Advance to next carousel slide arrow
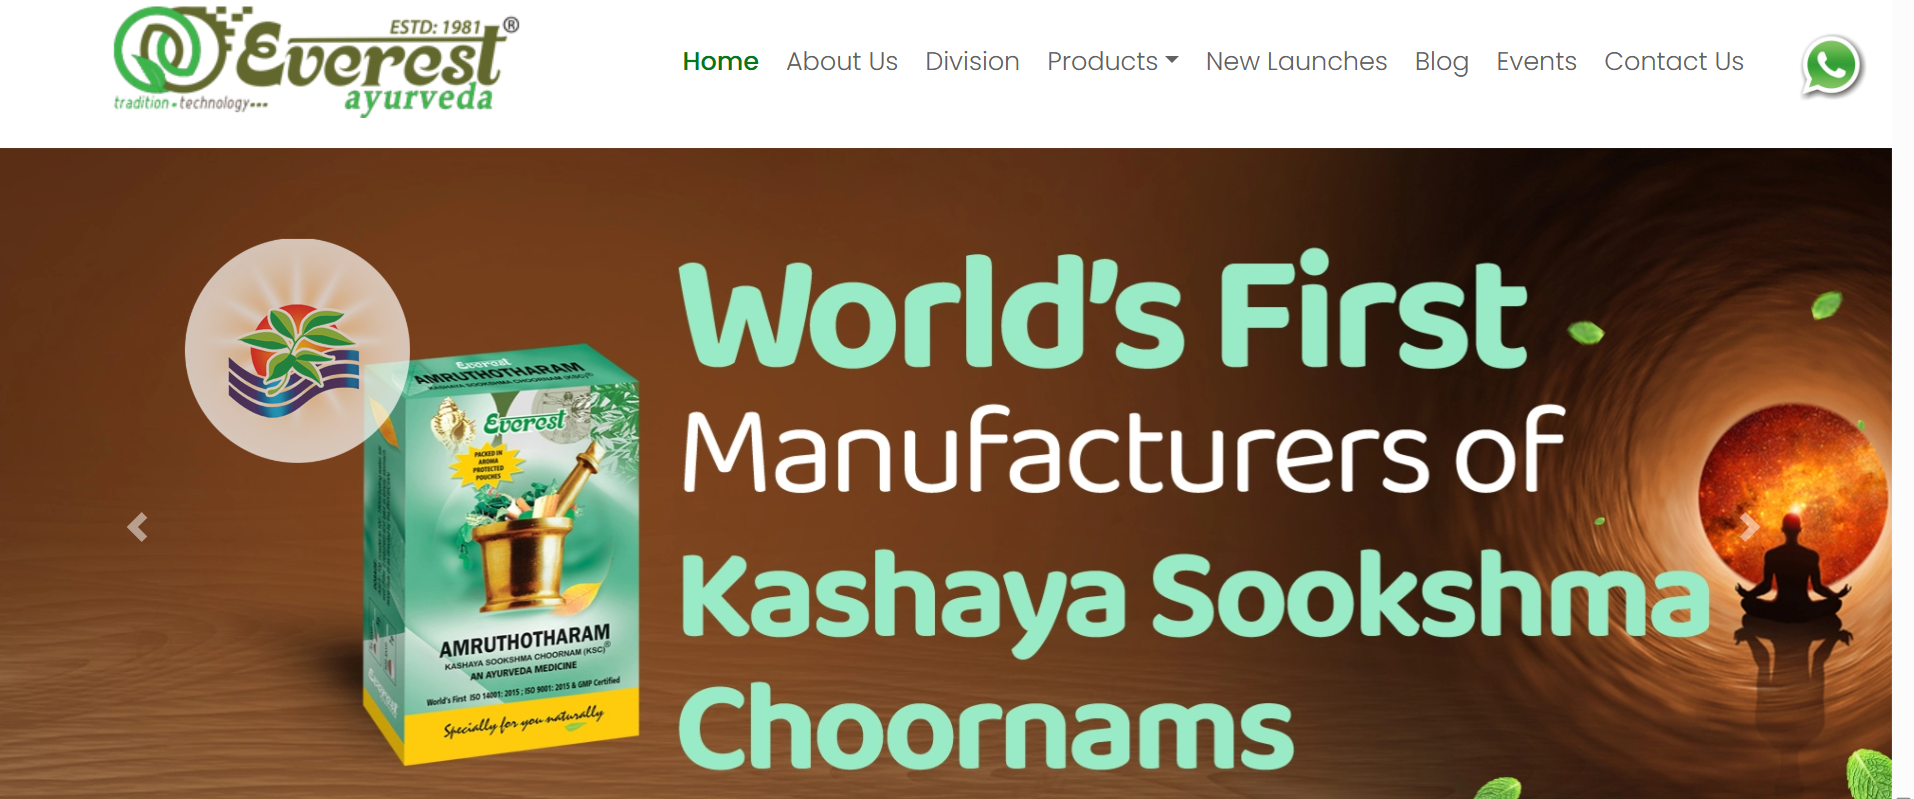The width and height of the screenshot is (1914, 799). click(1749, 527)
